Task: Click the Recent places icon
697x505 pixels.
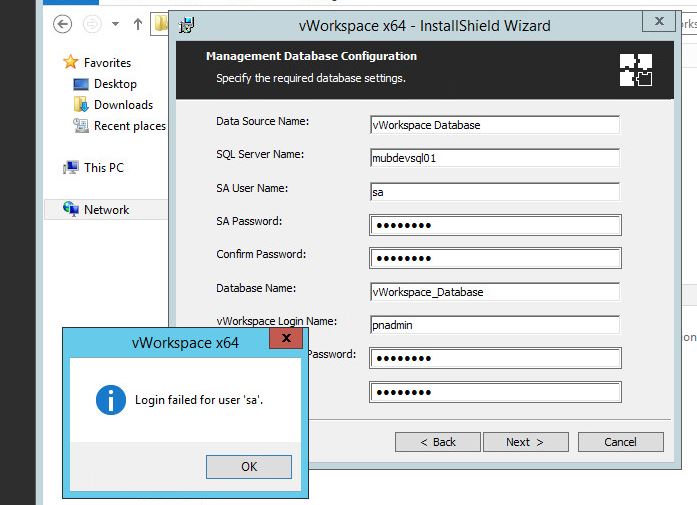Action: [x=80, y=126]
